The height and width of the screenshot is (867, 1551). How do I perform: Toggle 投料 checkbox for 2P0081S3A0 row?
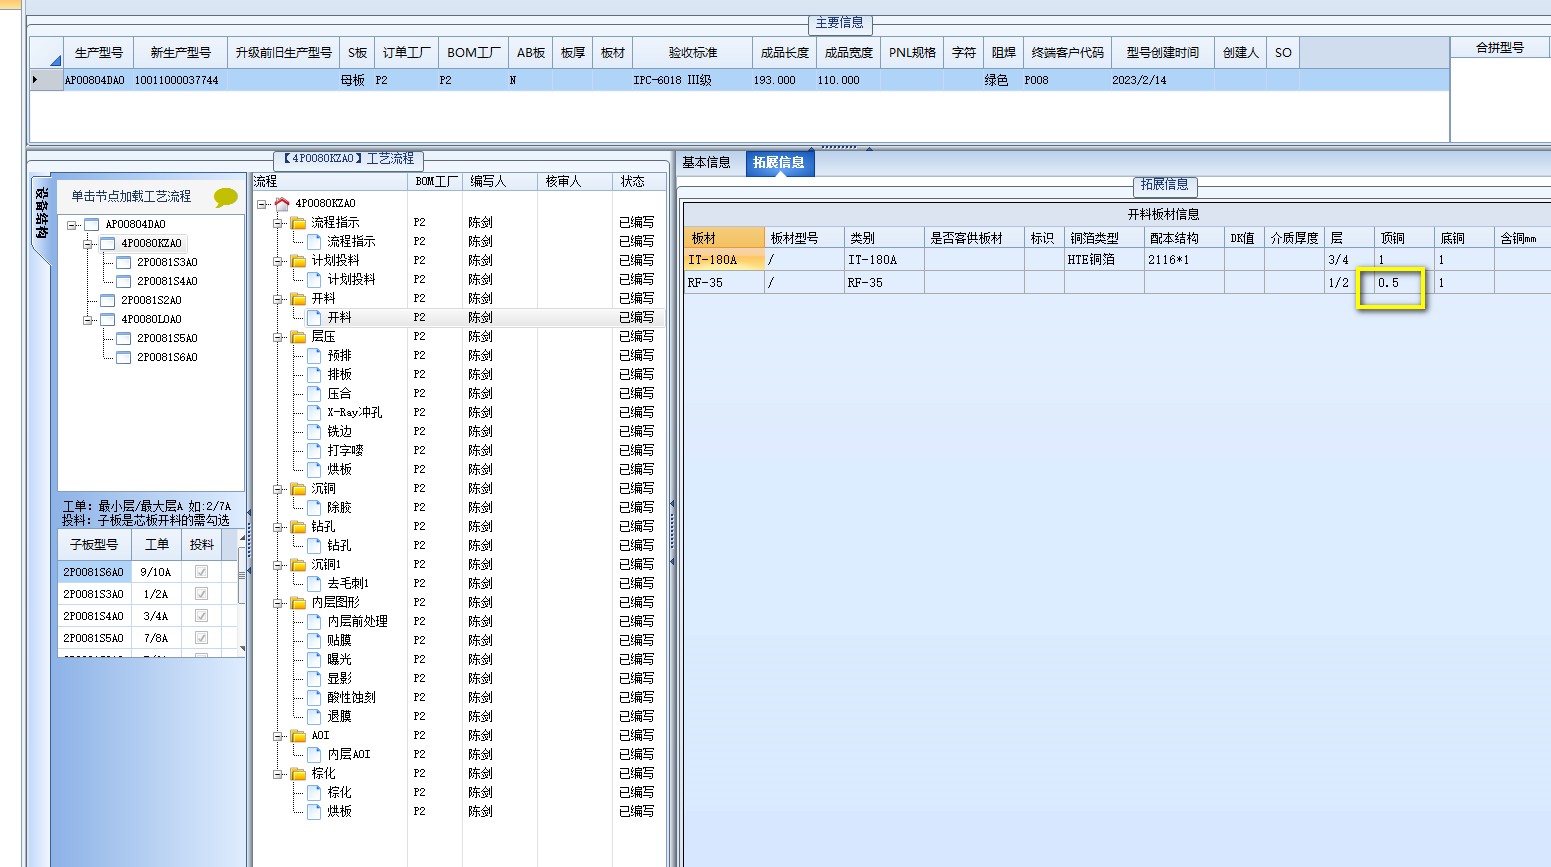click(201, 594)
